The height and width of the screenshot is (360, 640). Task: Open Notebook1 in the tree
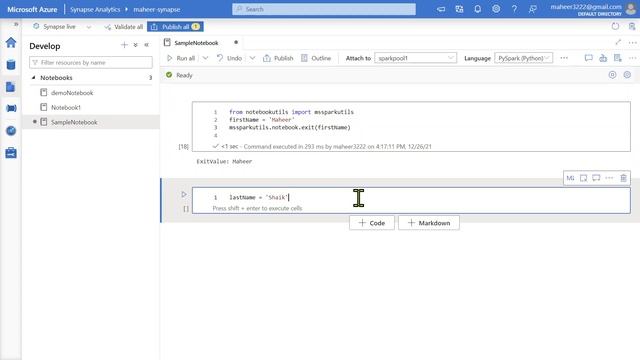(x=66, y=107)
